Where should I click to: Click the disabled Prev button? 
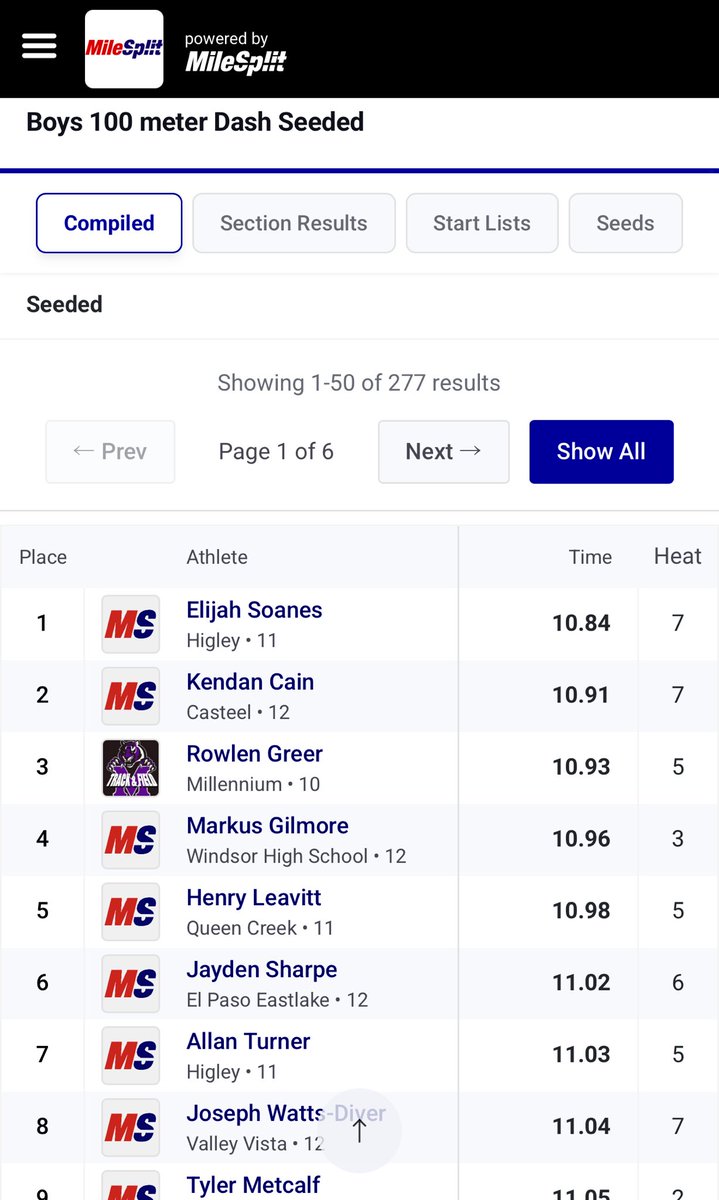(x=110, y=452)
